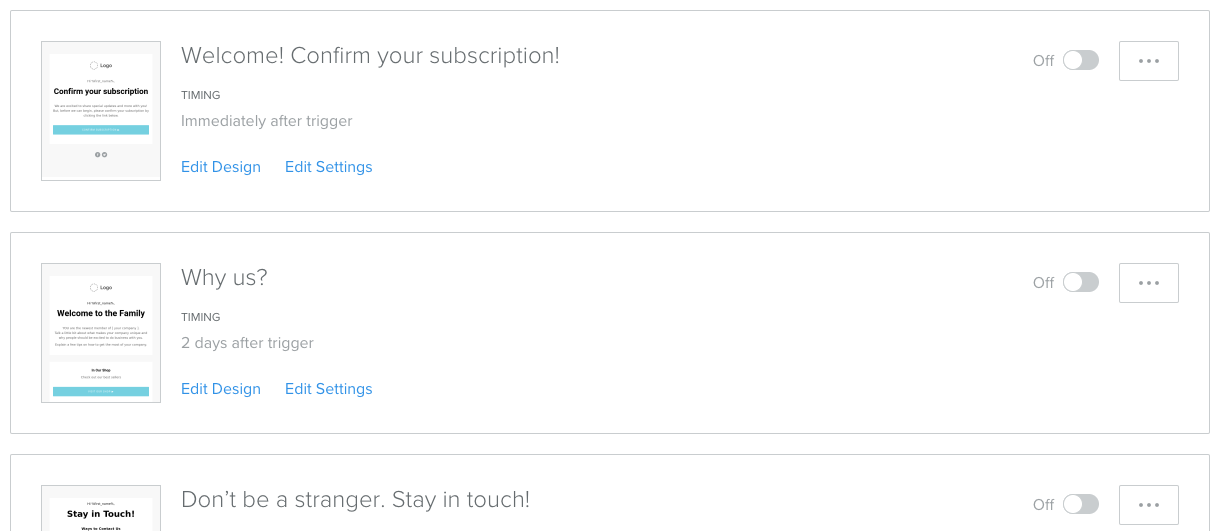This screenshot has width=1219, height=531.
Task: Open the Confirm your subscription email thumbnail
Action: click(x=101, y=111)
